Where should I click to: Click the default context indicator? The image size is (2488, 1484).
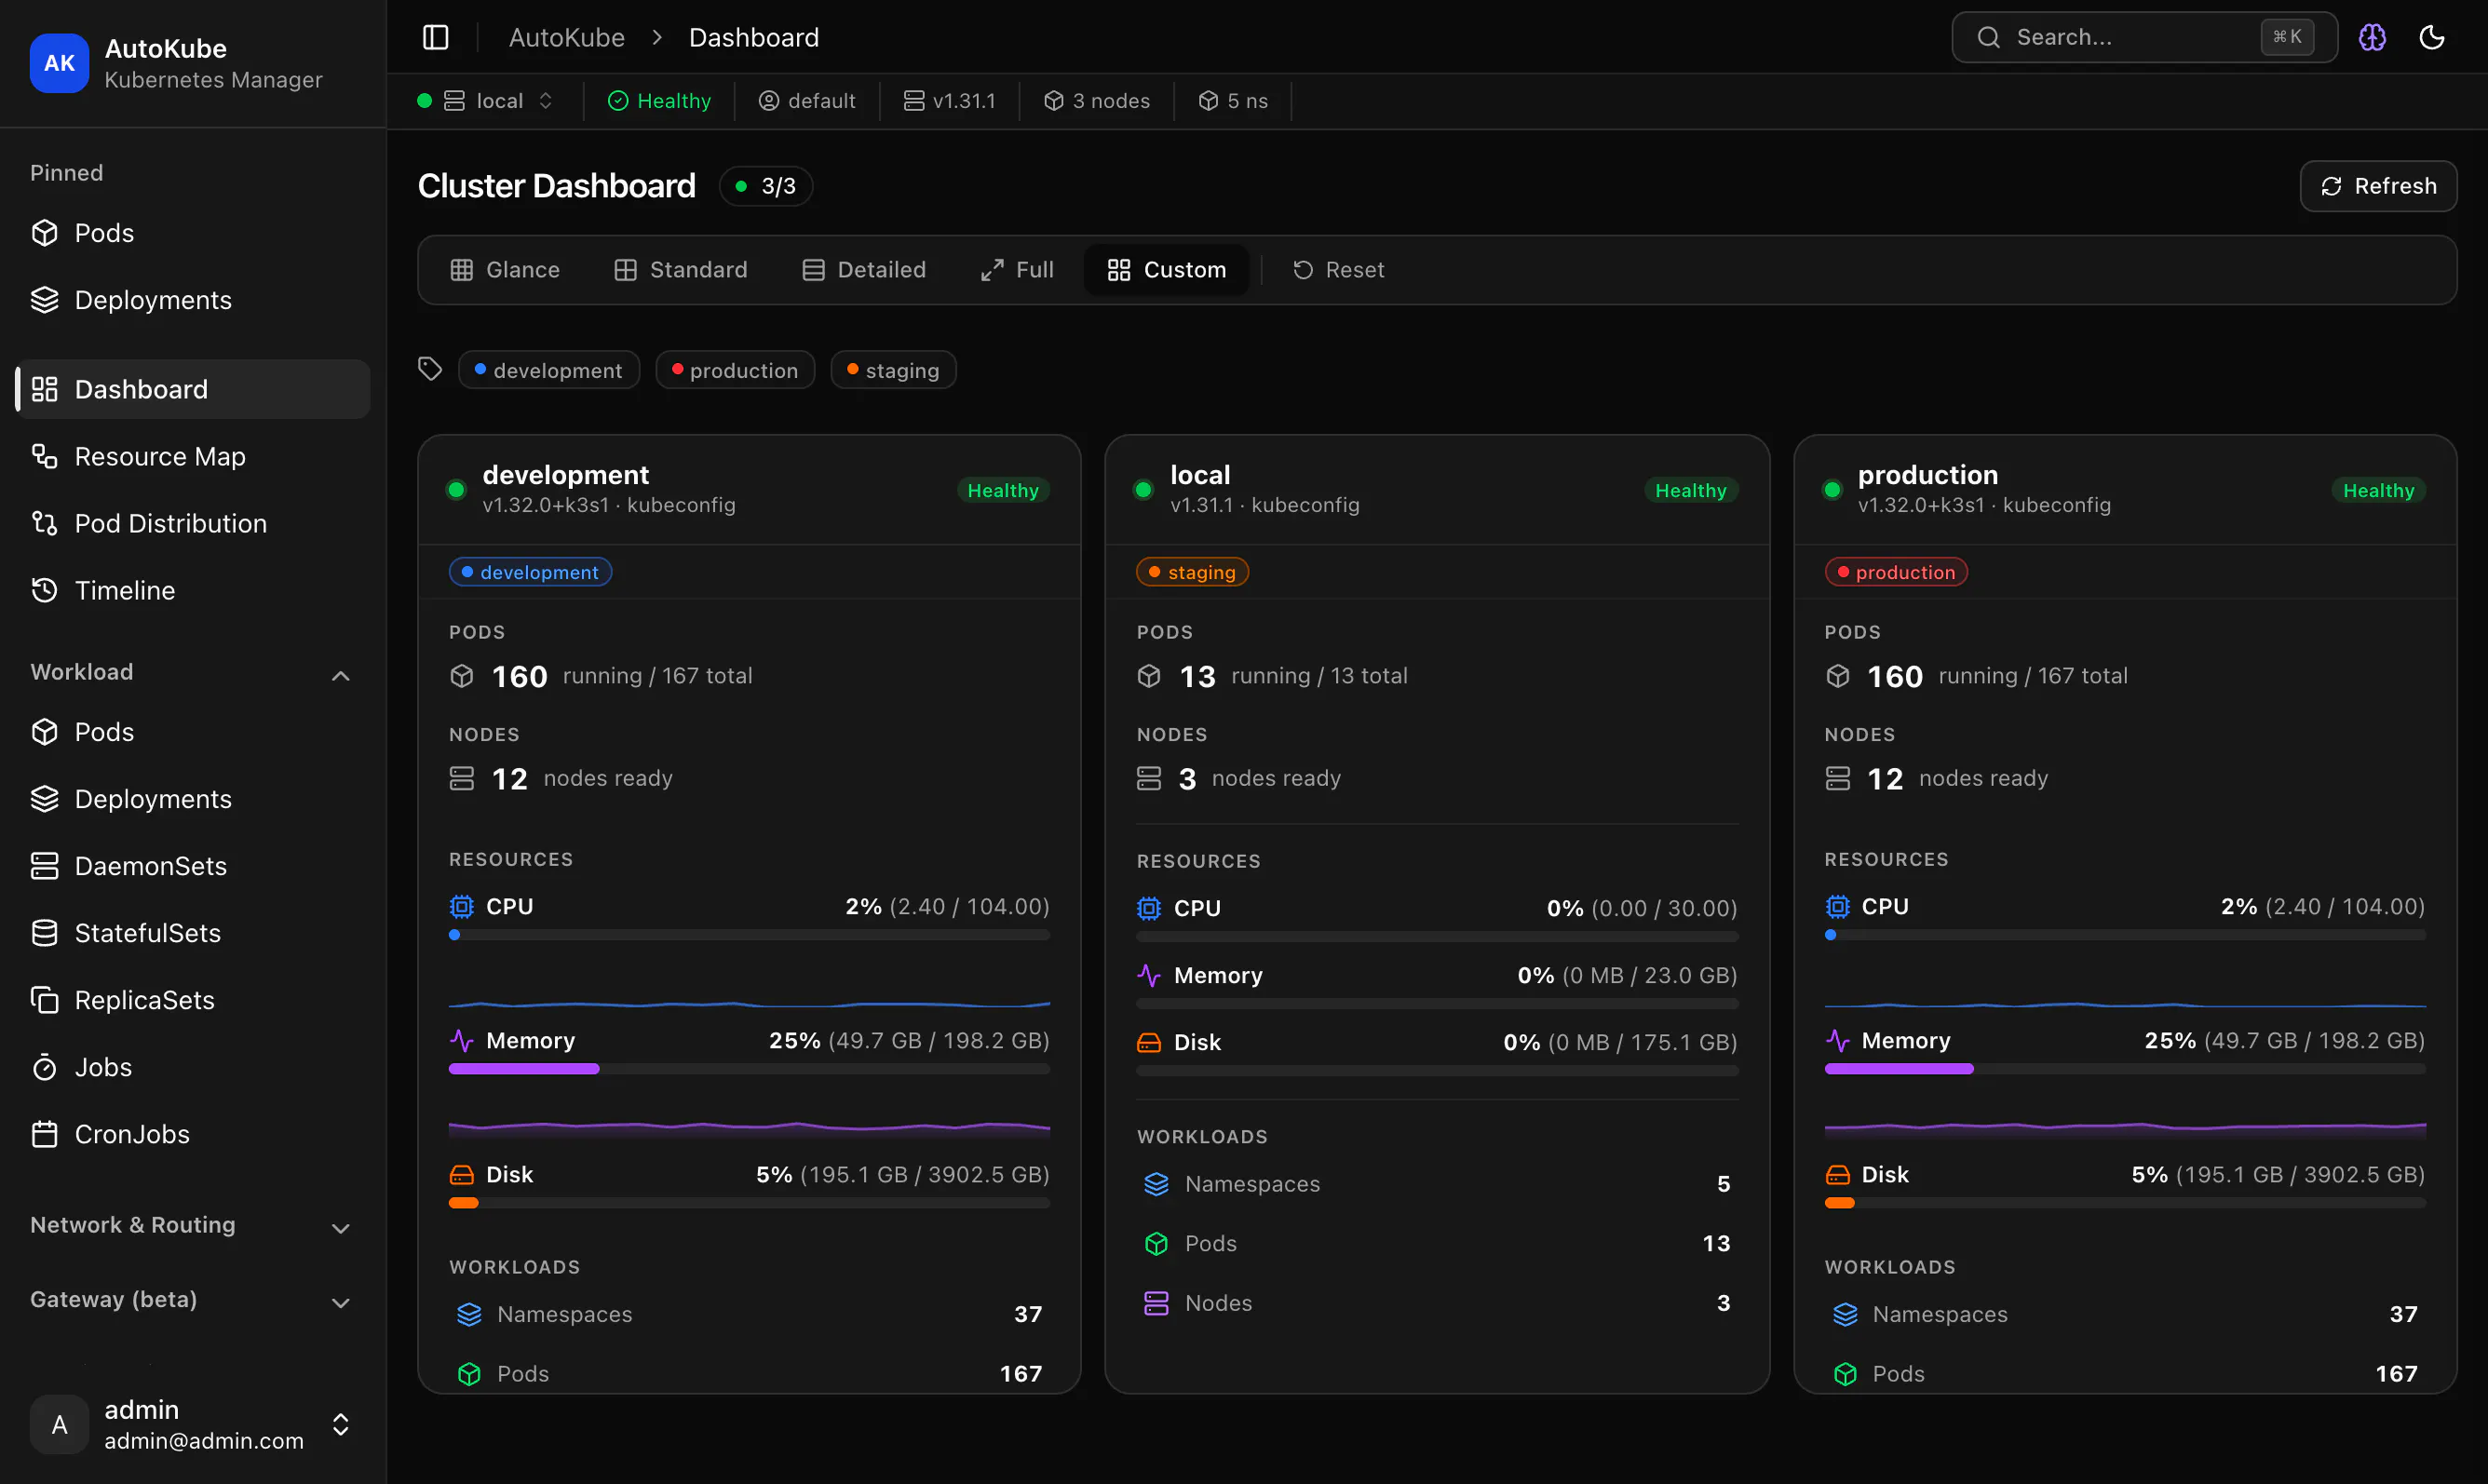tap(807, 101)
